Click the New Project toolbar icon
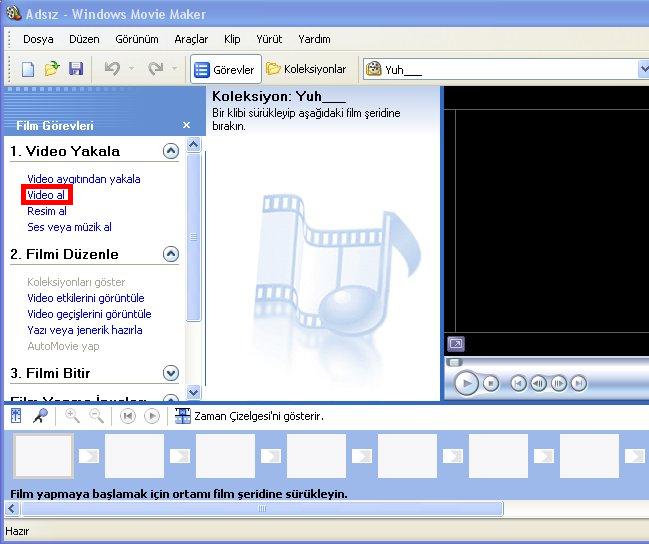Screen dimensions: 649x544 coord(28,69)
